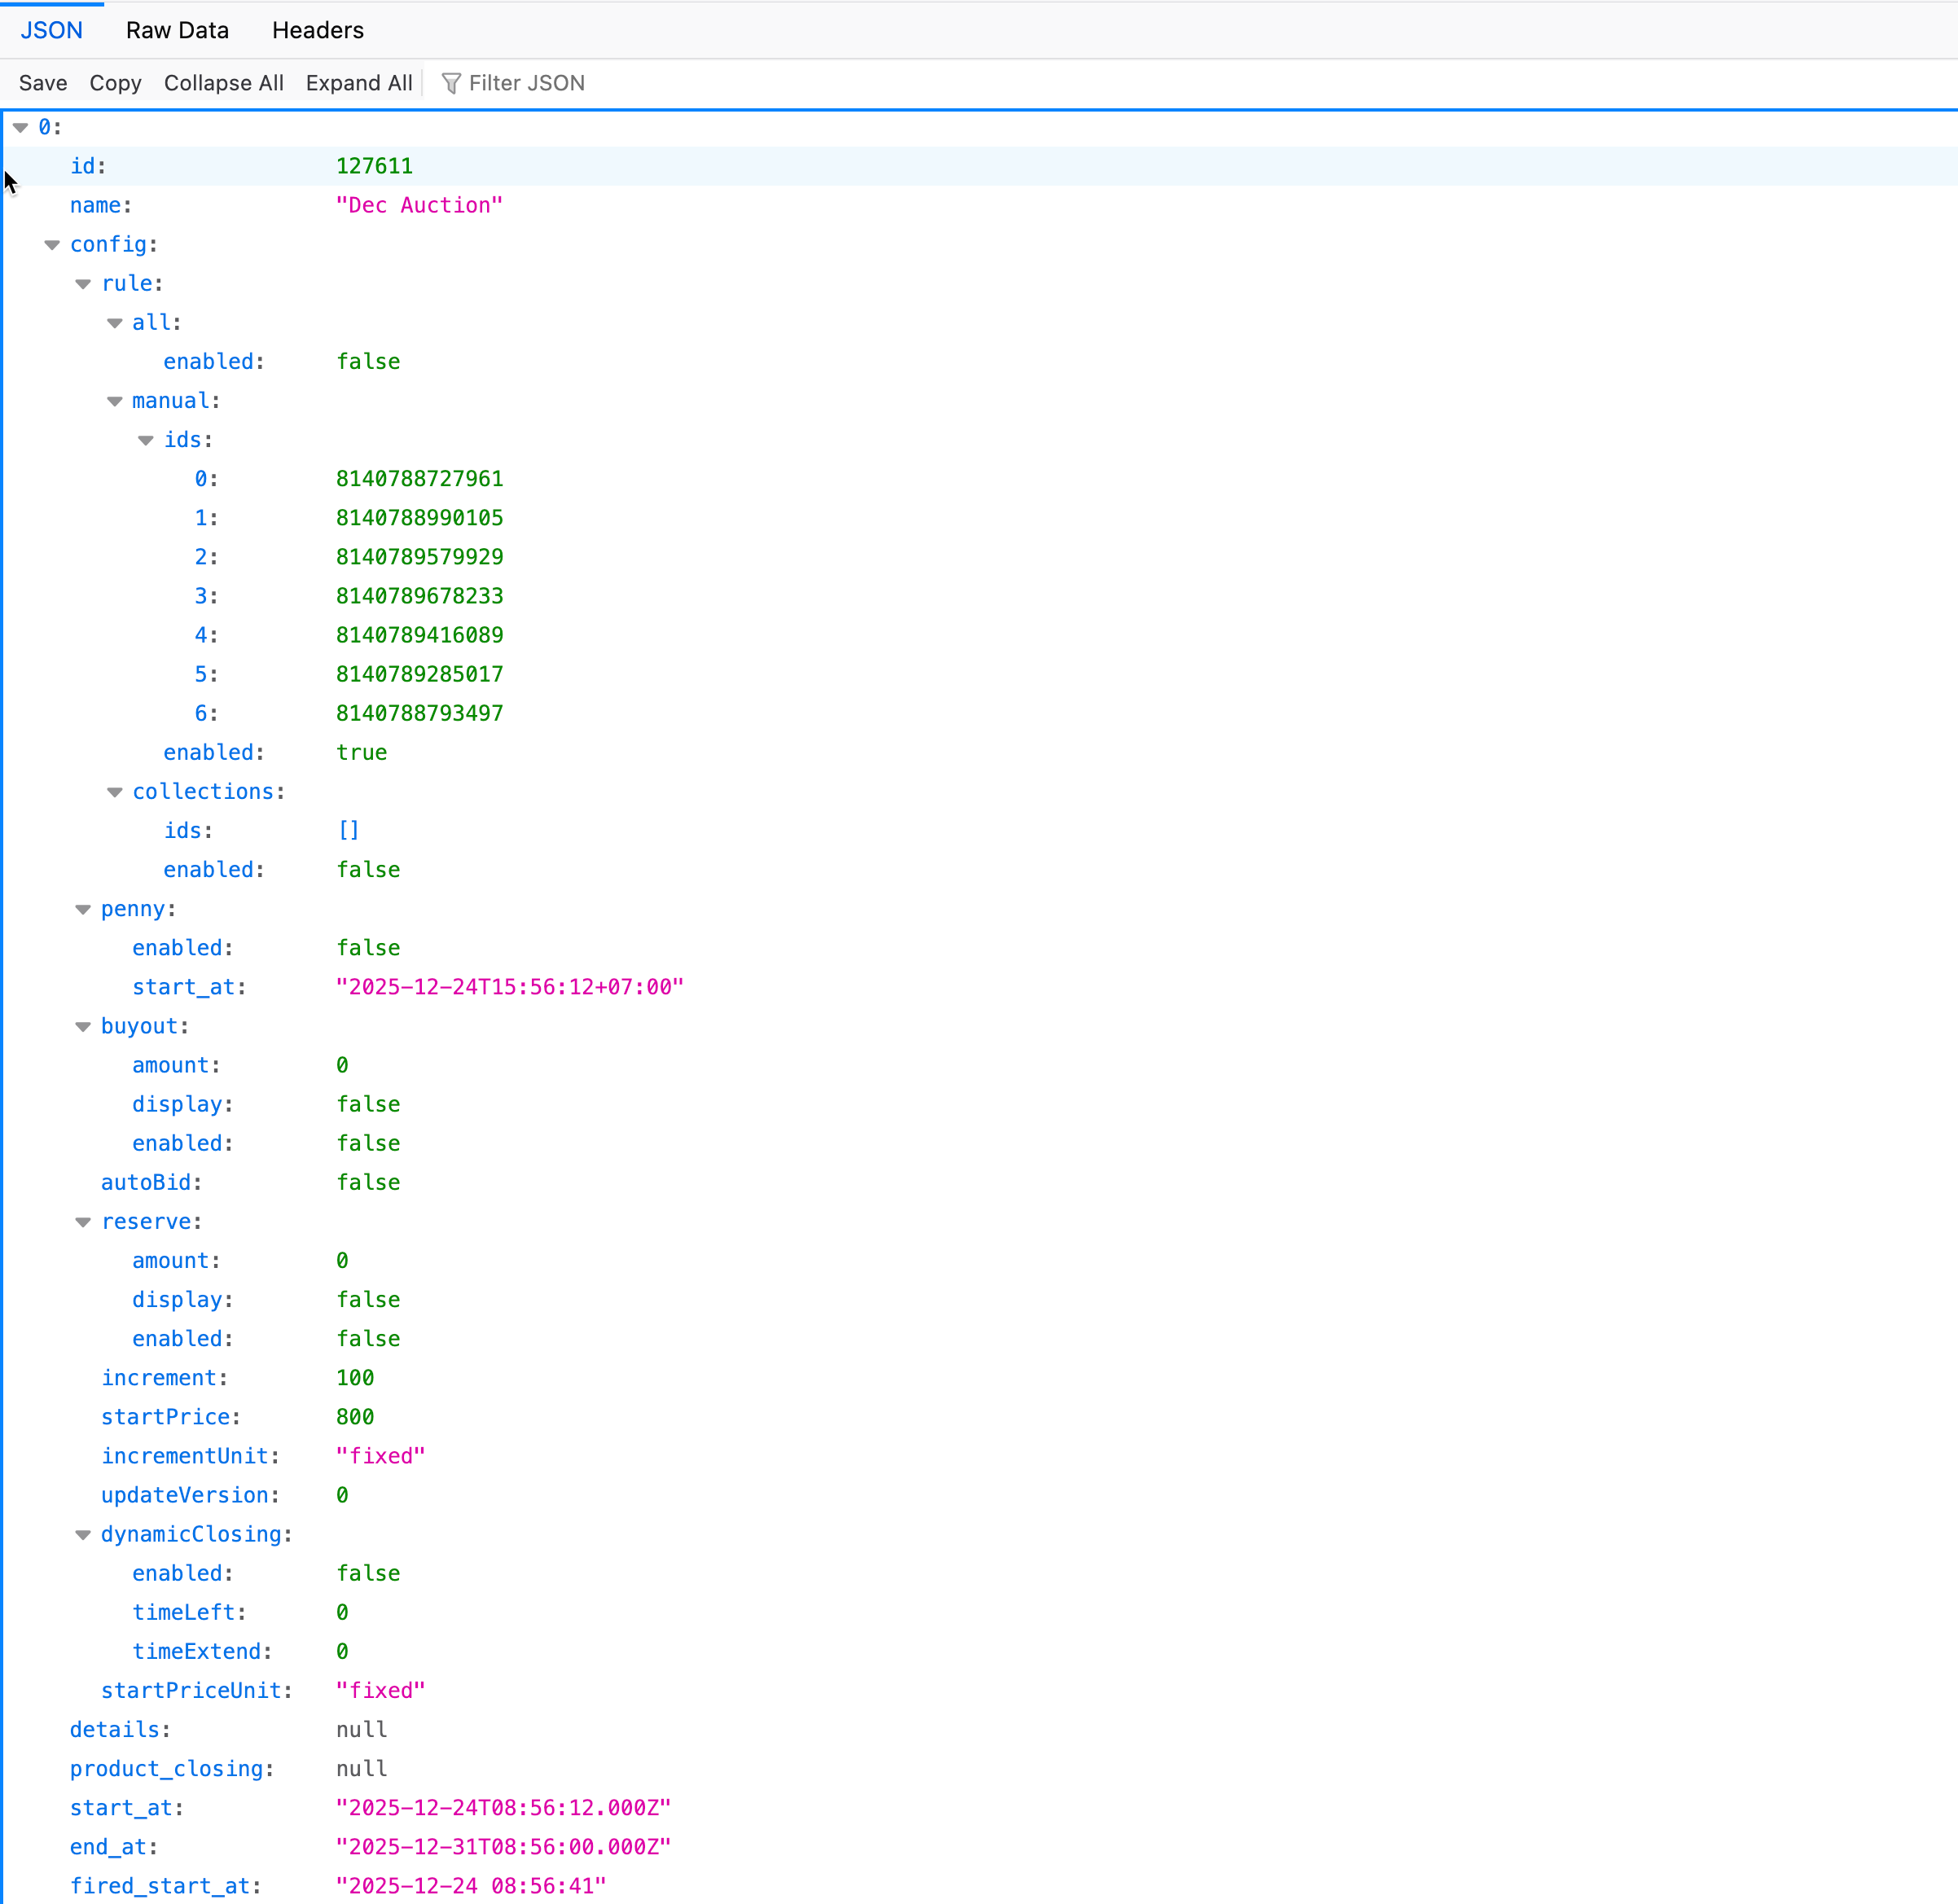Image resolution: width=1958 pixels, height=1904 pixels.
Task: Select the id row value 127611
Action: click(374, 166)
